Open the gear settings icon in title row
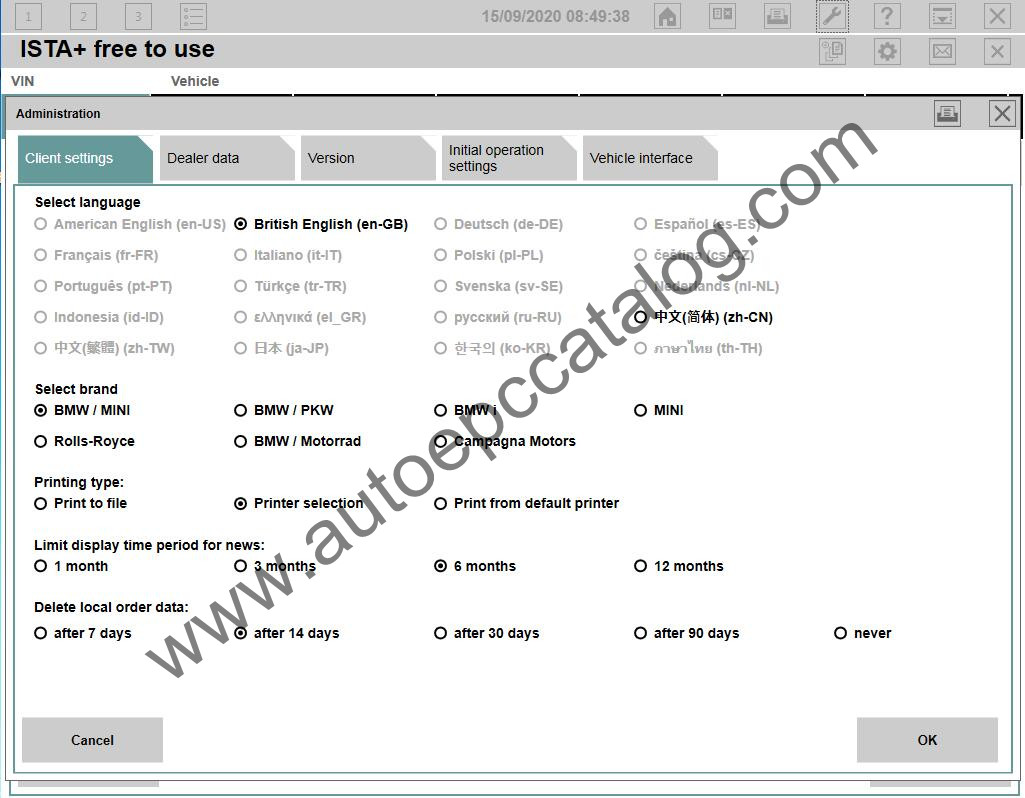Screen dimensions: 1025x798 (887, 51)
